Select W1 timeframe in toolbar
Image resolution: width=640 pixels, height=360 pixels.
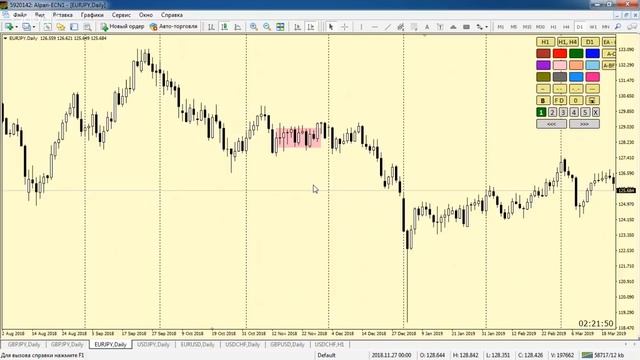coord(593,27)
